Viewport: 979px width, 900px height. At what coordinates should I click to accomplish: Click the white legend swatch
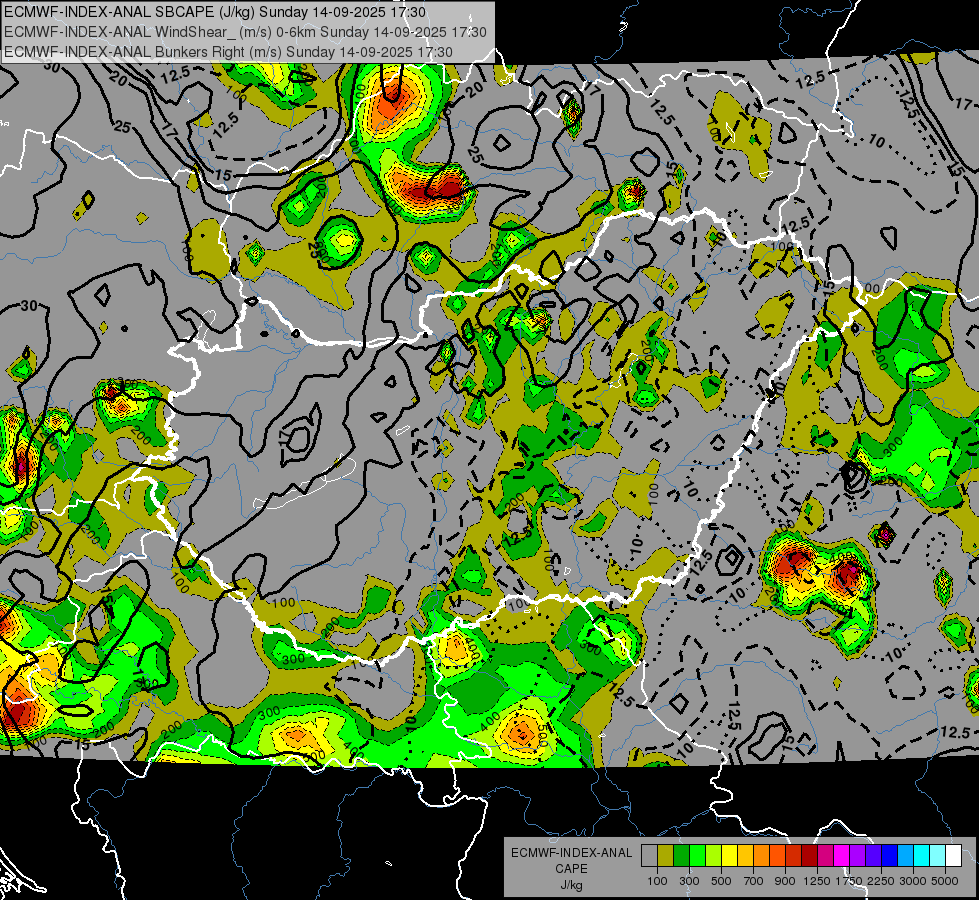[x=953, y=856]
